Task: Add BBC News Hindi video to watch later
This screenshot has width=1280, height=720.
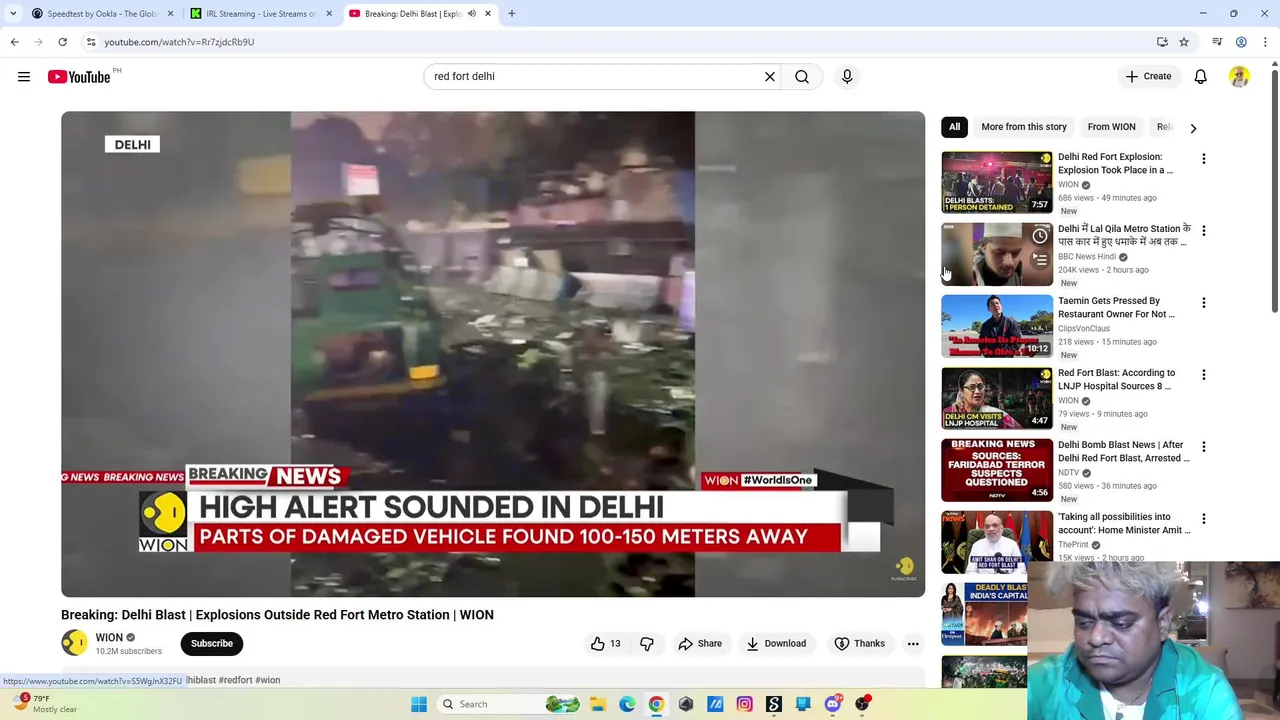Action: 1040,236
